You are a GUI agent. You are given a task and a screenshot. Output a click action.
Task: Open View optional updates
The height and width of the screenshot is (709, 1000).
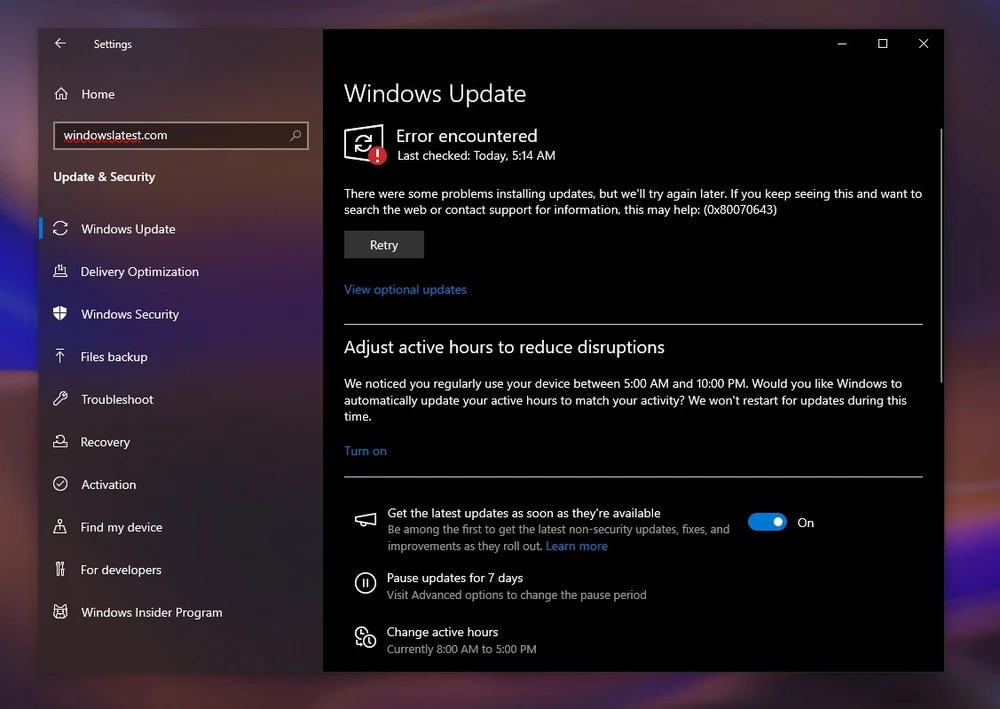pyautogui.click(x=405, y=289)
